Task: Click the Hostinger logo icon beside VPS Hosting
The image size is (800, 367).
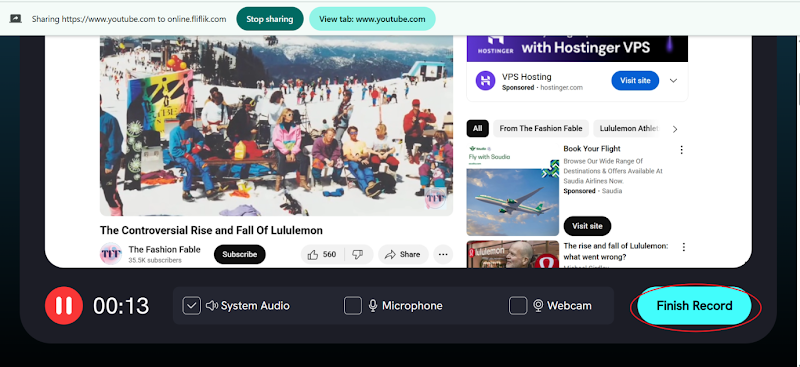Action: (485, 81)
